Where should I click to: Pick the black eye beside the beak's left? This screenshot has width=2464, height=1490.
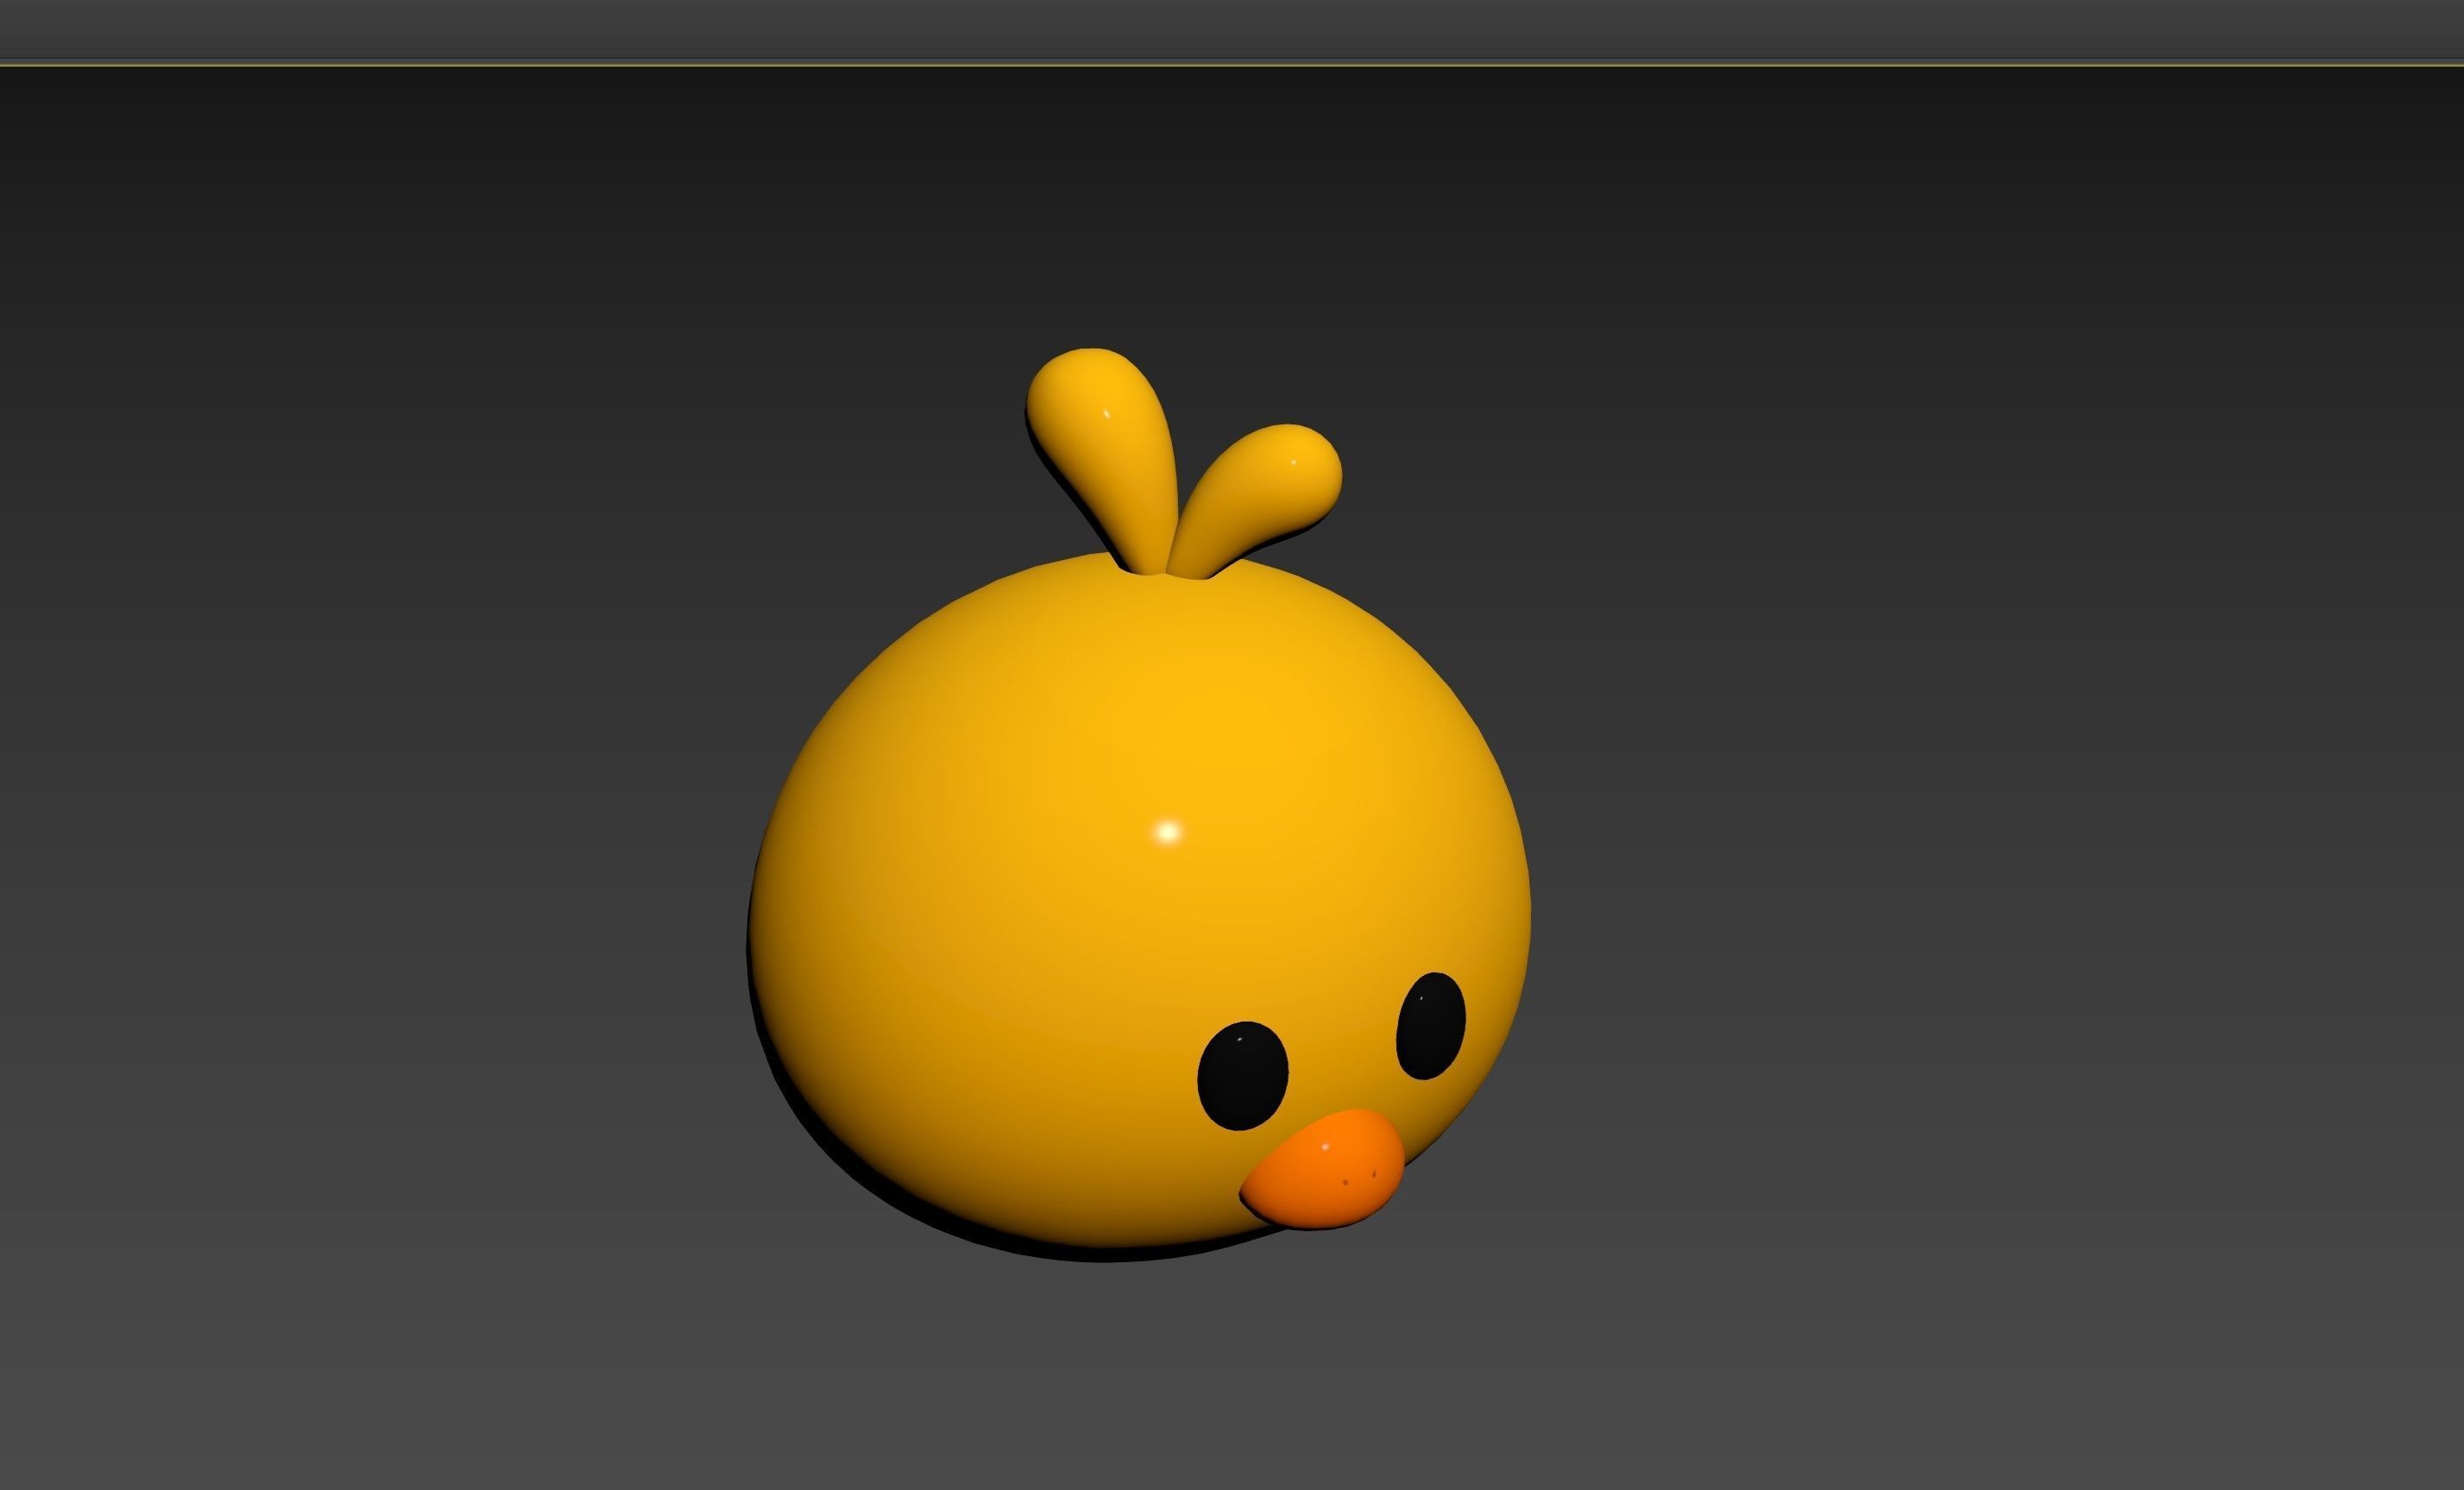coord(1243,1076)
